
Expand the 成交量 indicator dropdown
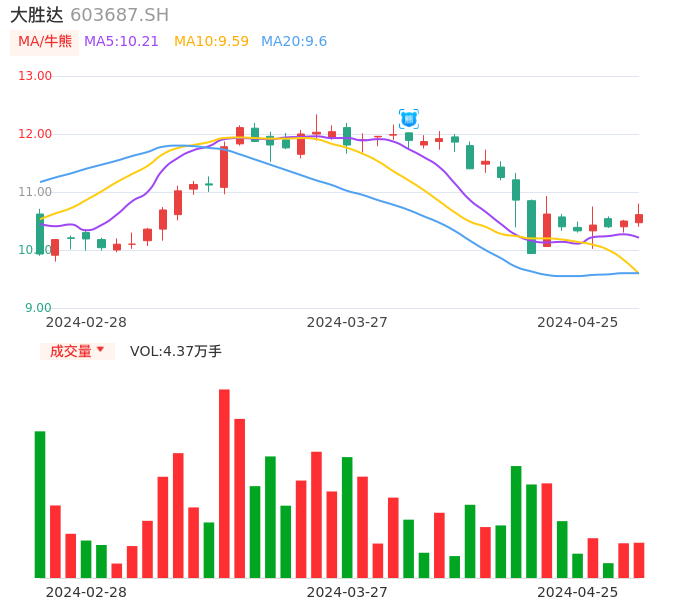(x=77, y=351)
